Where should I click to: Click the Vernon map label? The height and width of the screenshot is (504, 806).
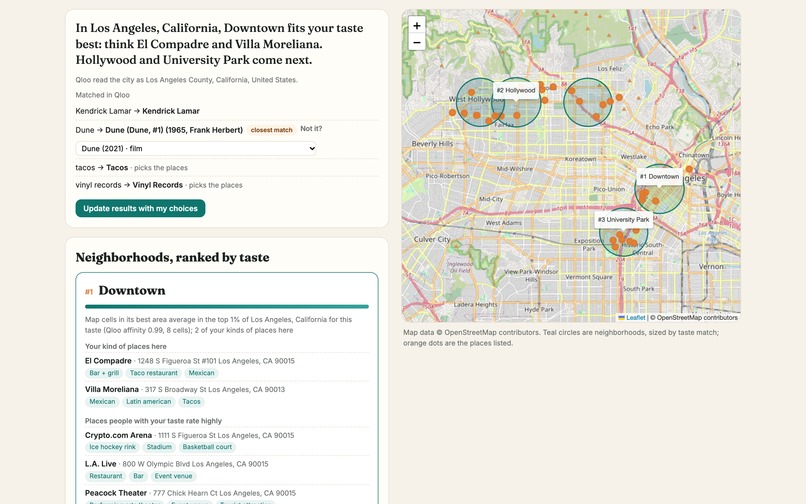tap(711, 266)
